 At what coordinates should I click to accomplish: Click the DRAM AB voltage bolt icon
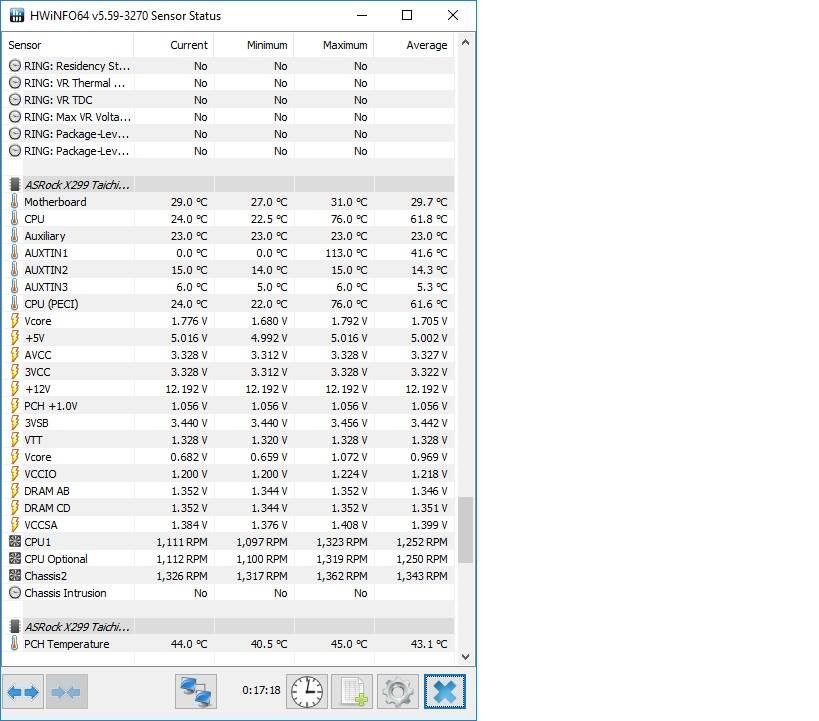[15, 491]
